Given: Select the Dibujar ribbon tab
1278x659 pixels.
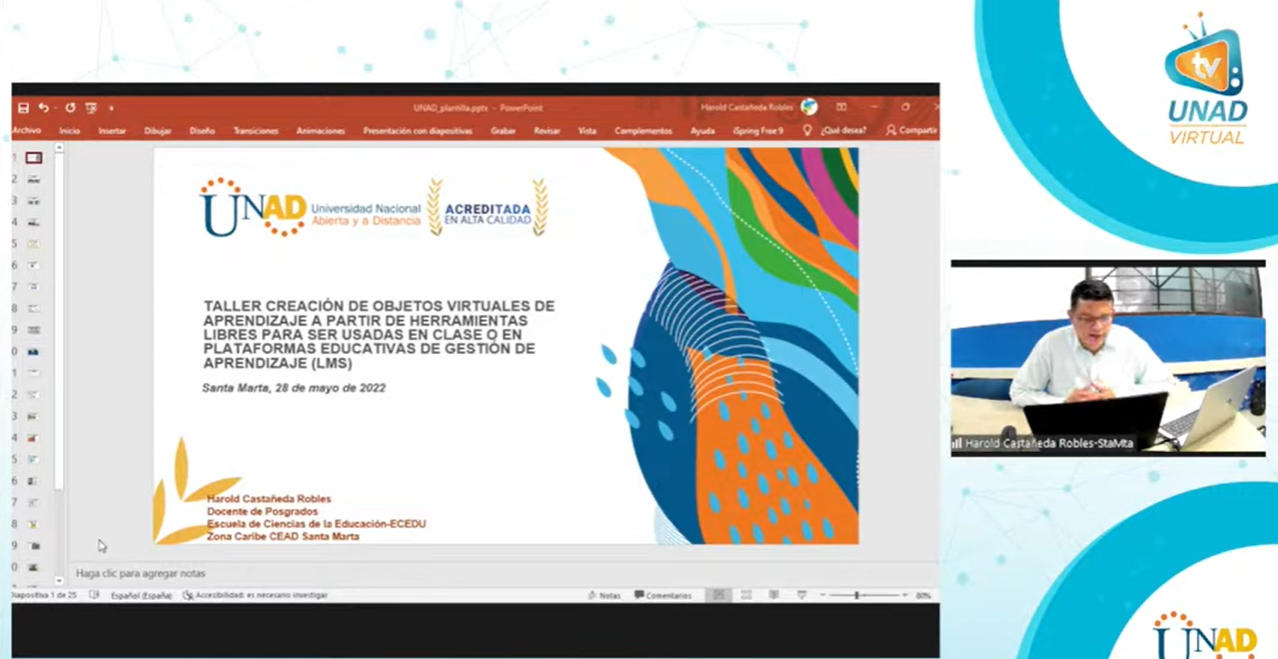Looking at the screenshot, I should 157,131.
